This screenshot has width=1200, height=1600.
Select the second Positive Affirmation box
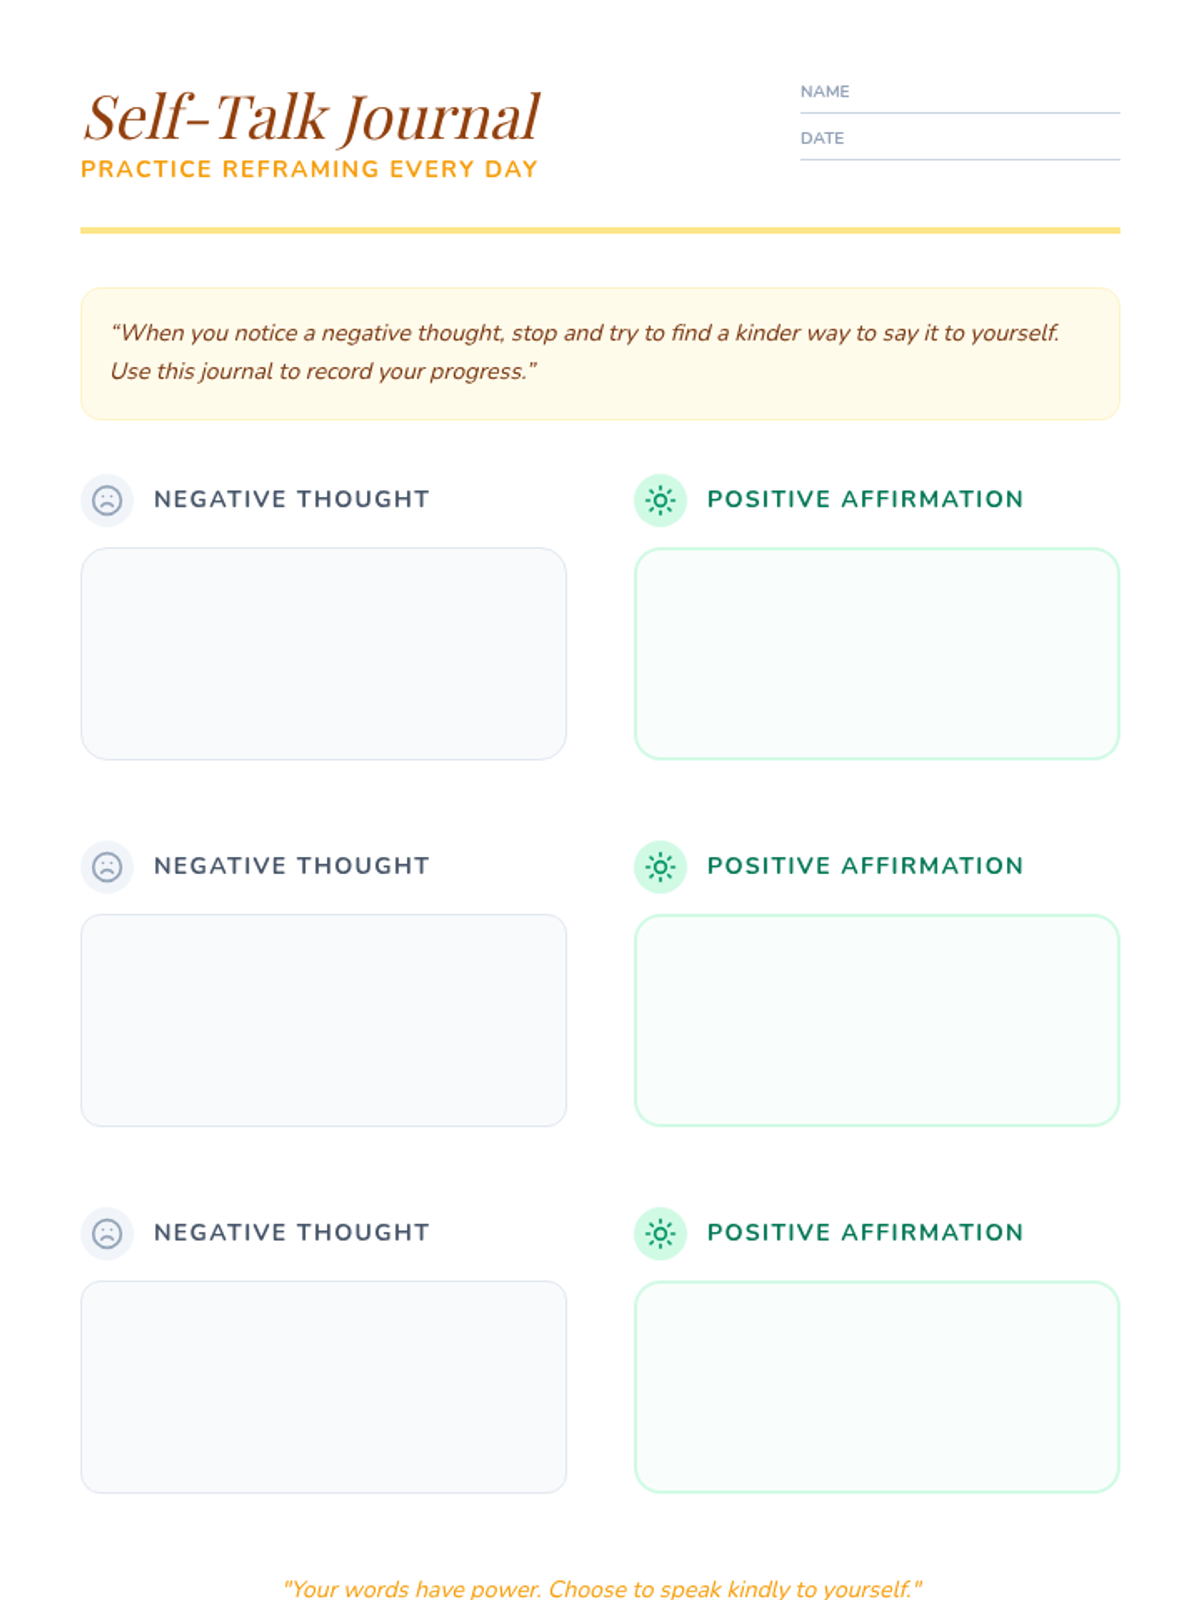coord(877,1020)
